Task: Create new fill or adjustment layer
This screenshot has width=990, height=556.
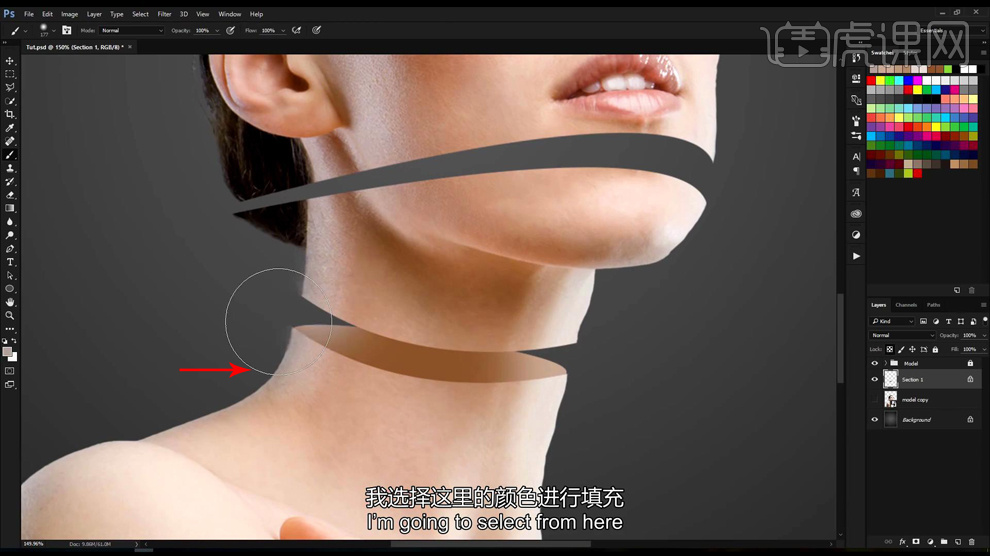Action: [930, 542]
